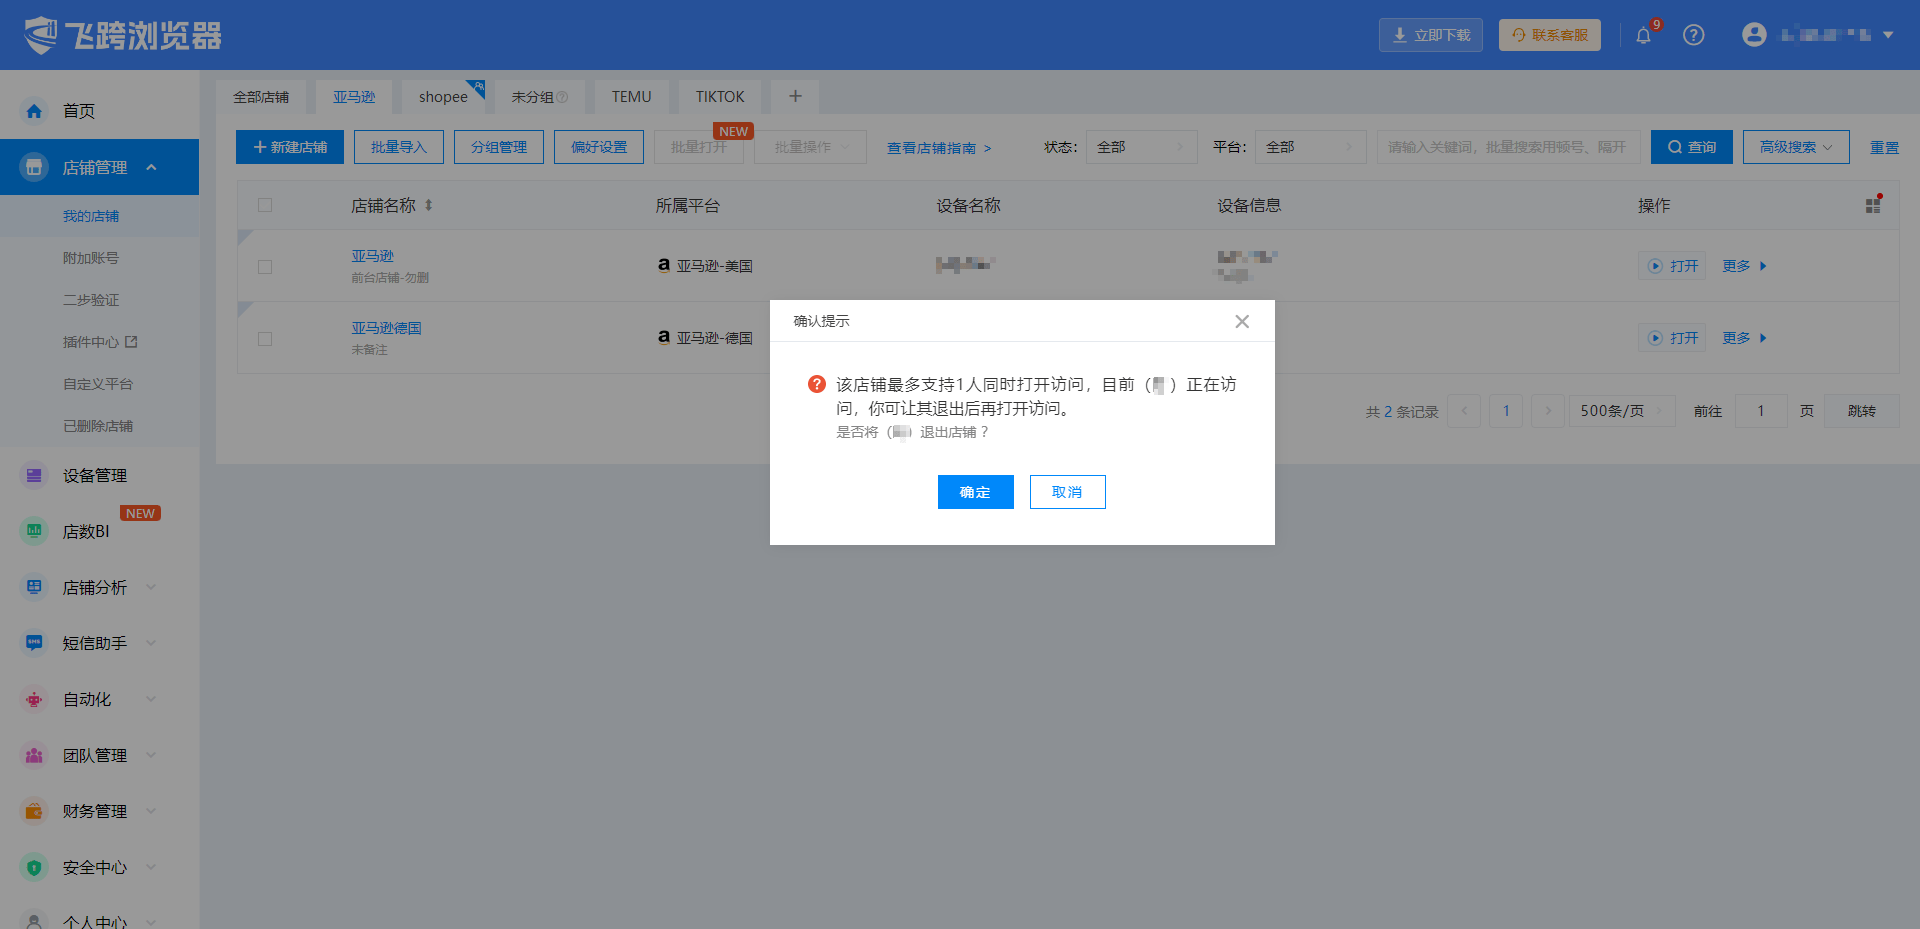This screenshot has width=1920, height=929.
Task: Click the 飞跨浏览器 logo
Action: pos(122,35)
